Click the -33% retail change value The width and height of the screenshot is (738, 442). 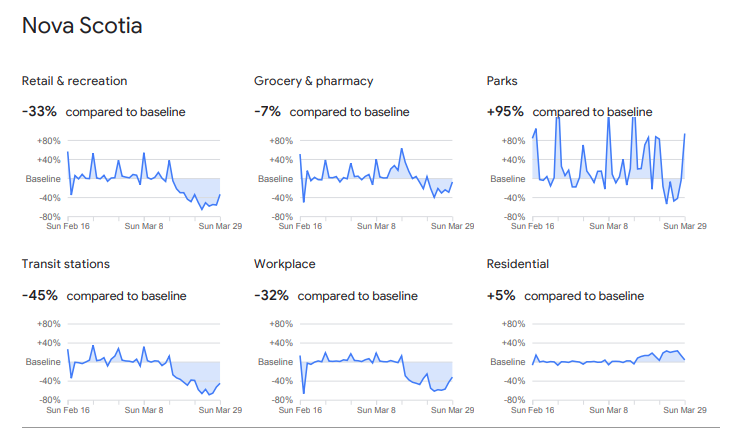coord(39,112)
